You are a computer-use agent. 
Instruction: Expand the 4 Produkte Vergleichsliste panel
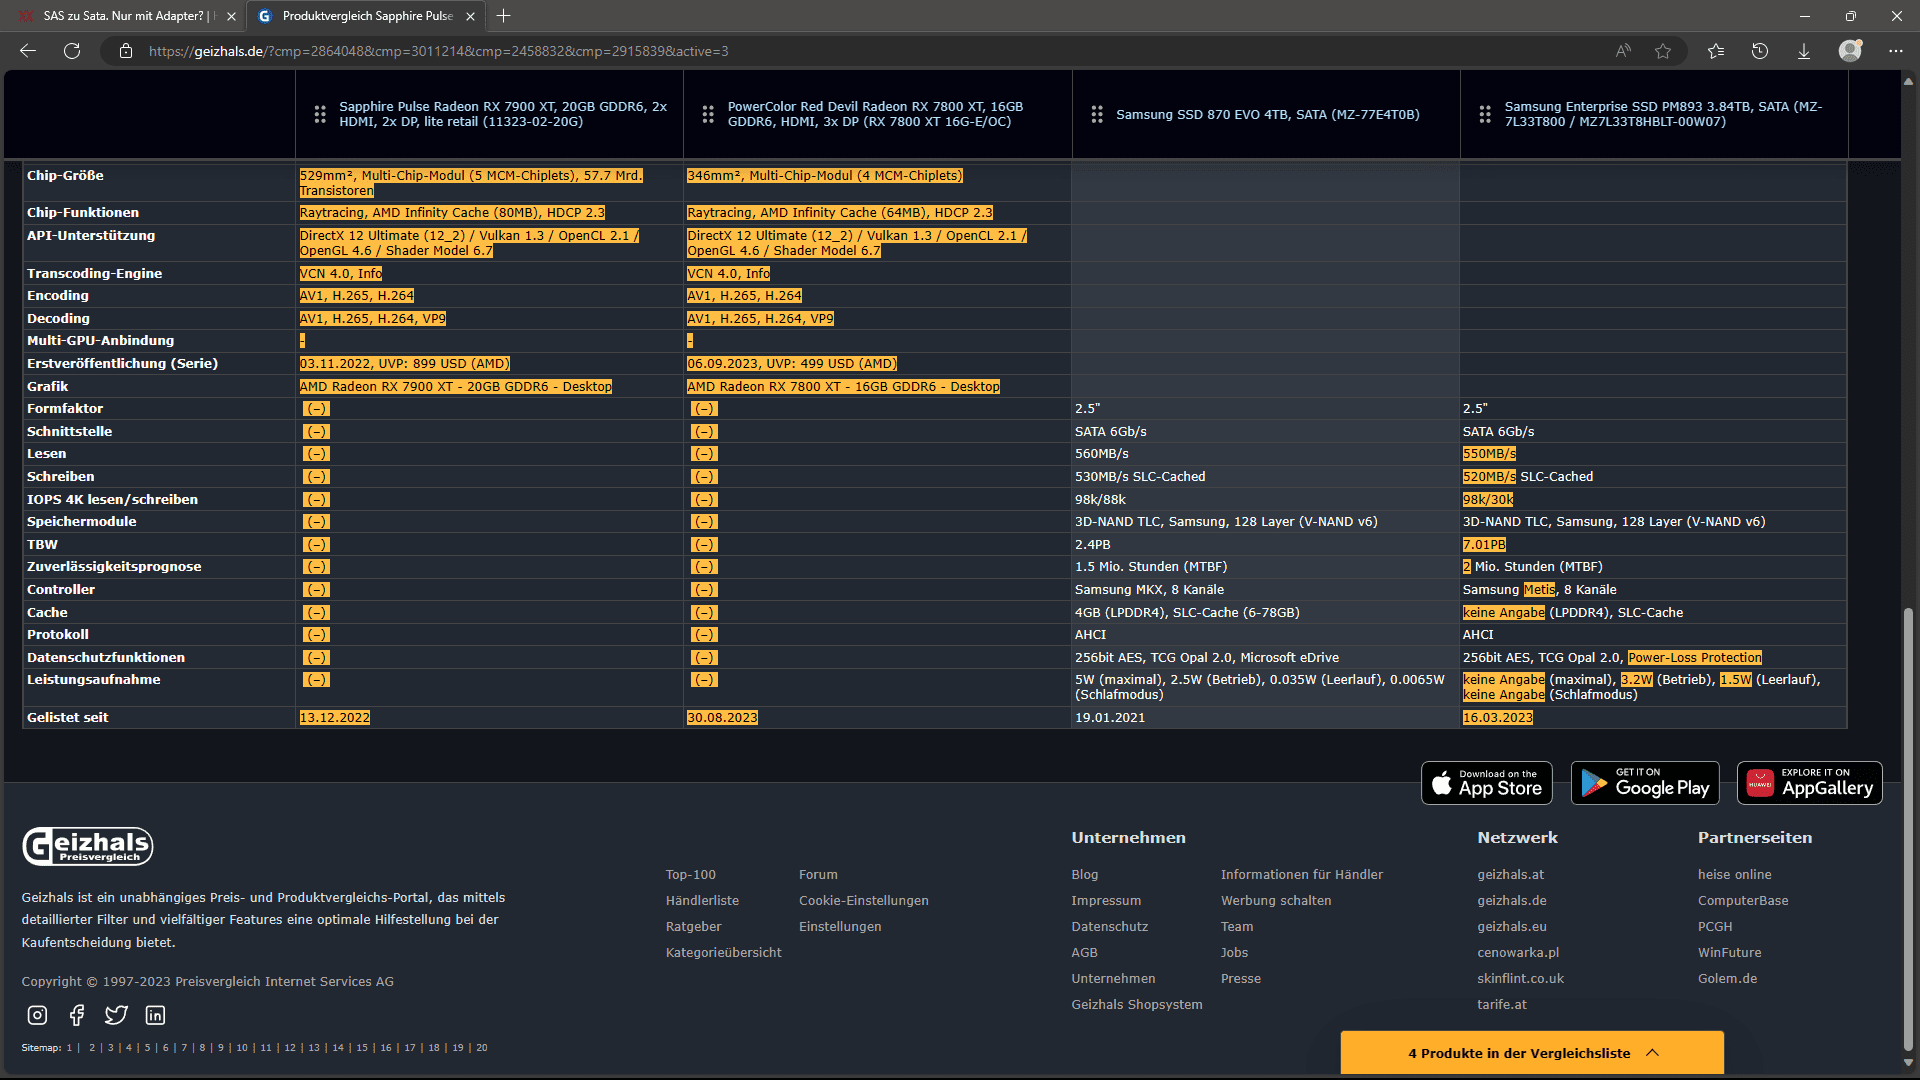pos(1532,1053)
